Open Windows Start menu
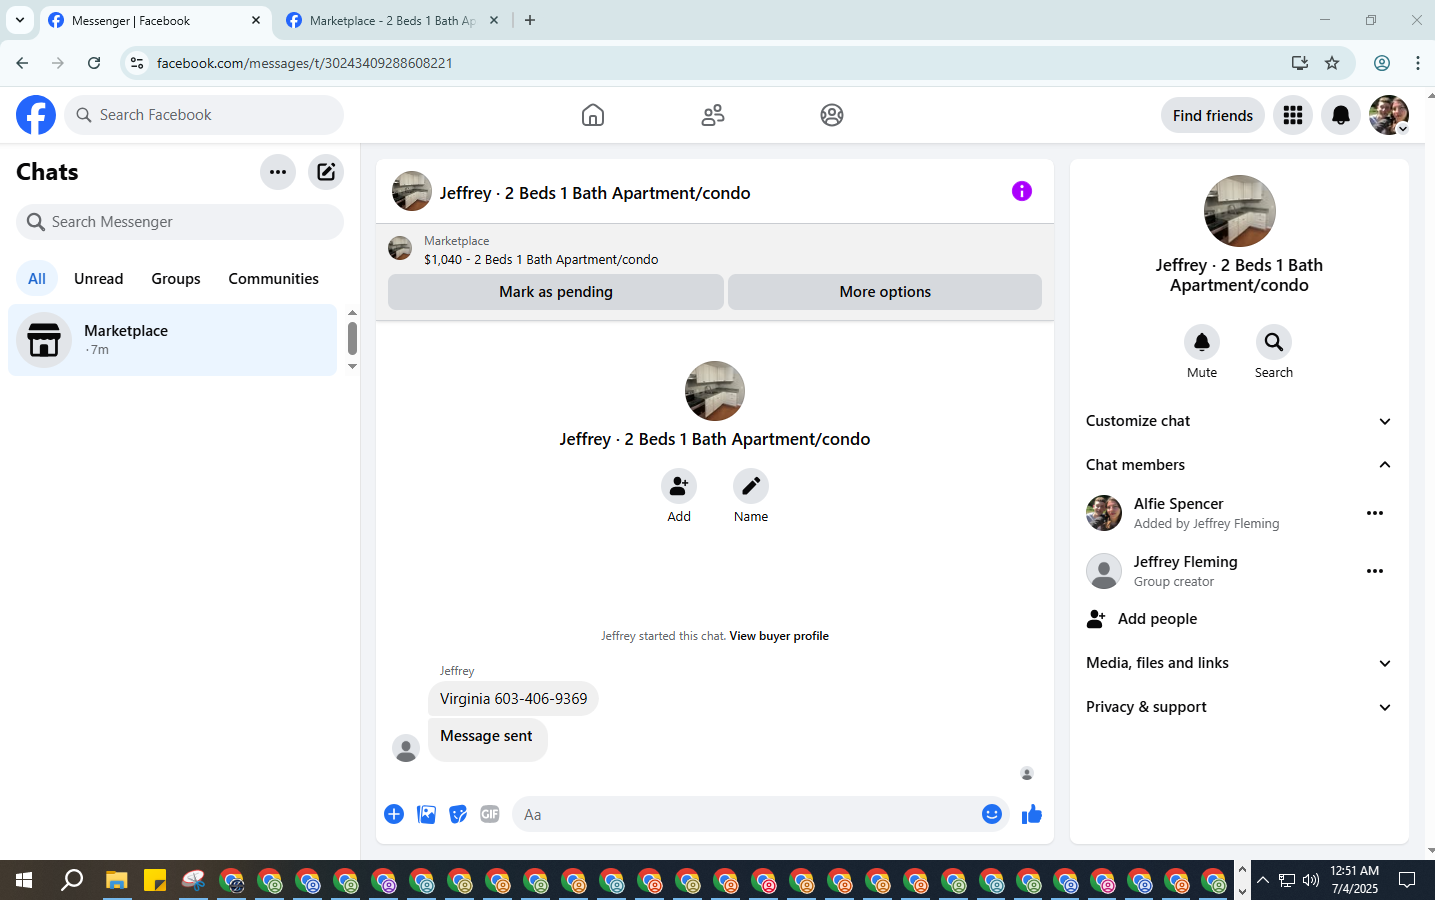Screen dimensions: 1435x900 pos(24,880)
